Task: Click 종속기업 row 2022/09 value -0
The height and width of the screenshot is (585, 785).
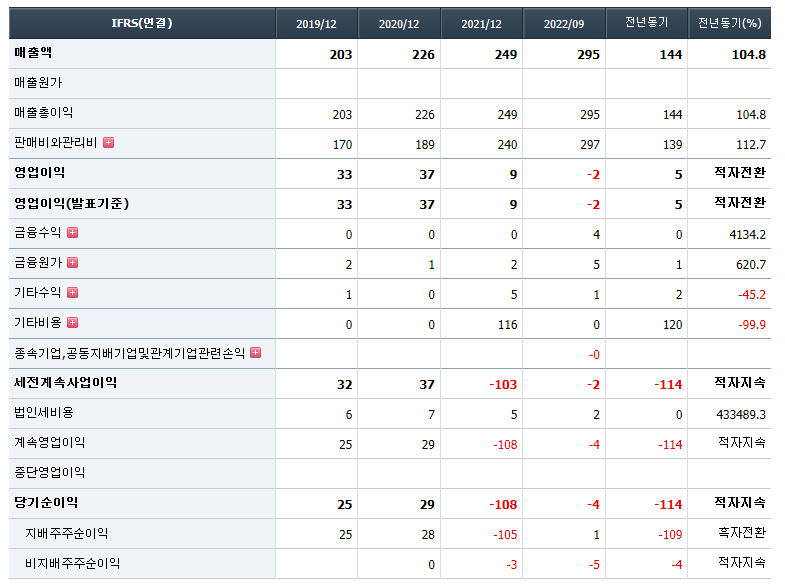Action: pyautogui.click(x=594, y=355)
